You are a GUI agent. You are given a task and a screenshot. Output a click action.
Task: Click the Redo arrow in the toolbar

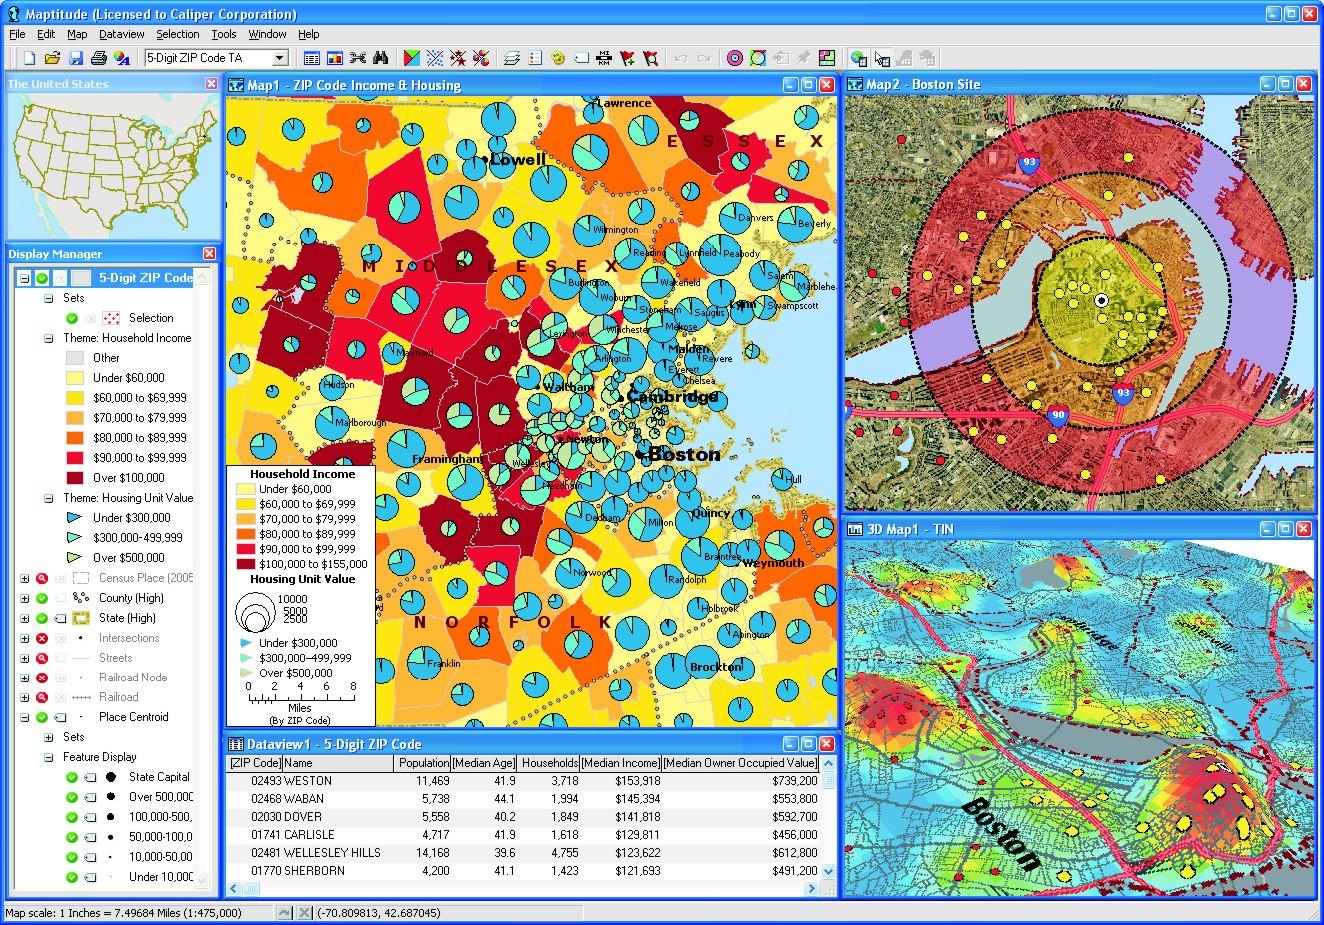[x=703, y=58]
